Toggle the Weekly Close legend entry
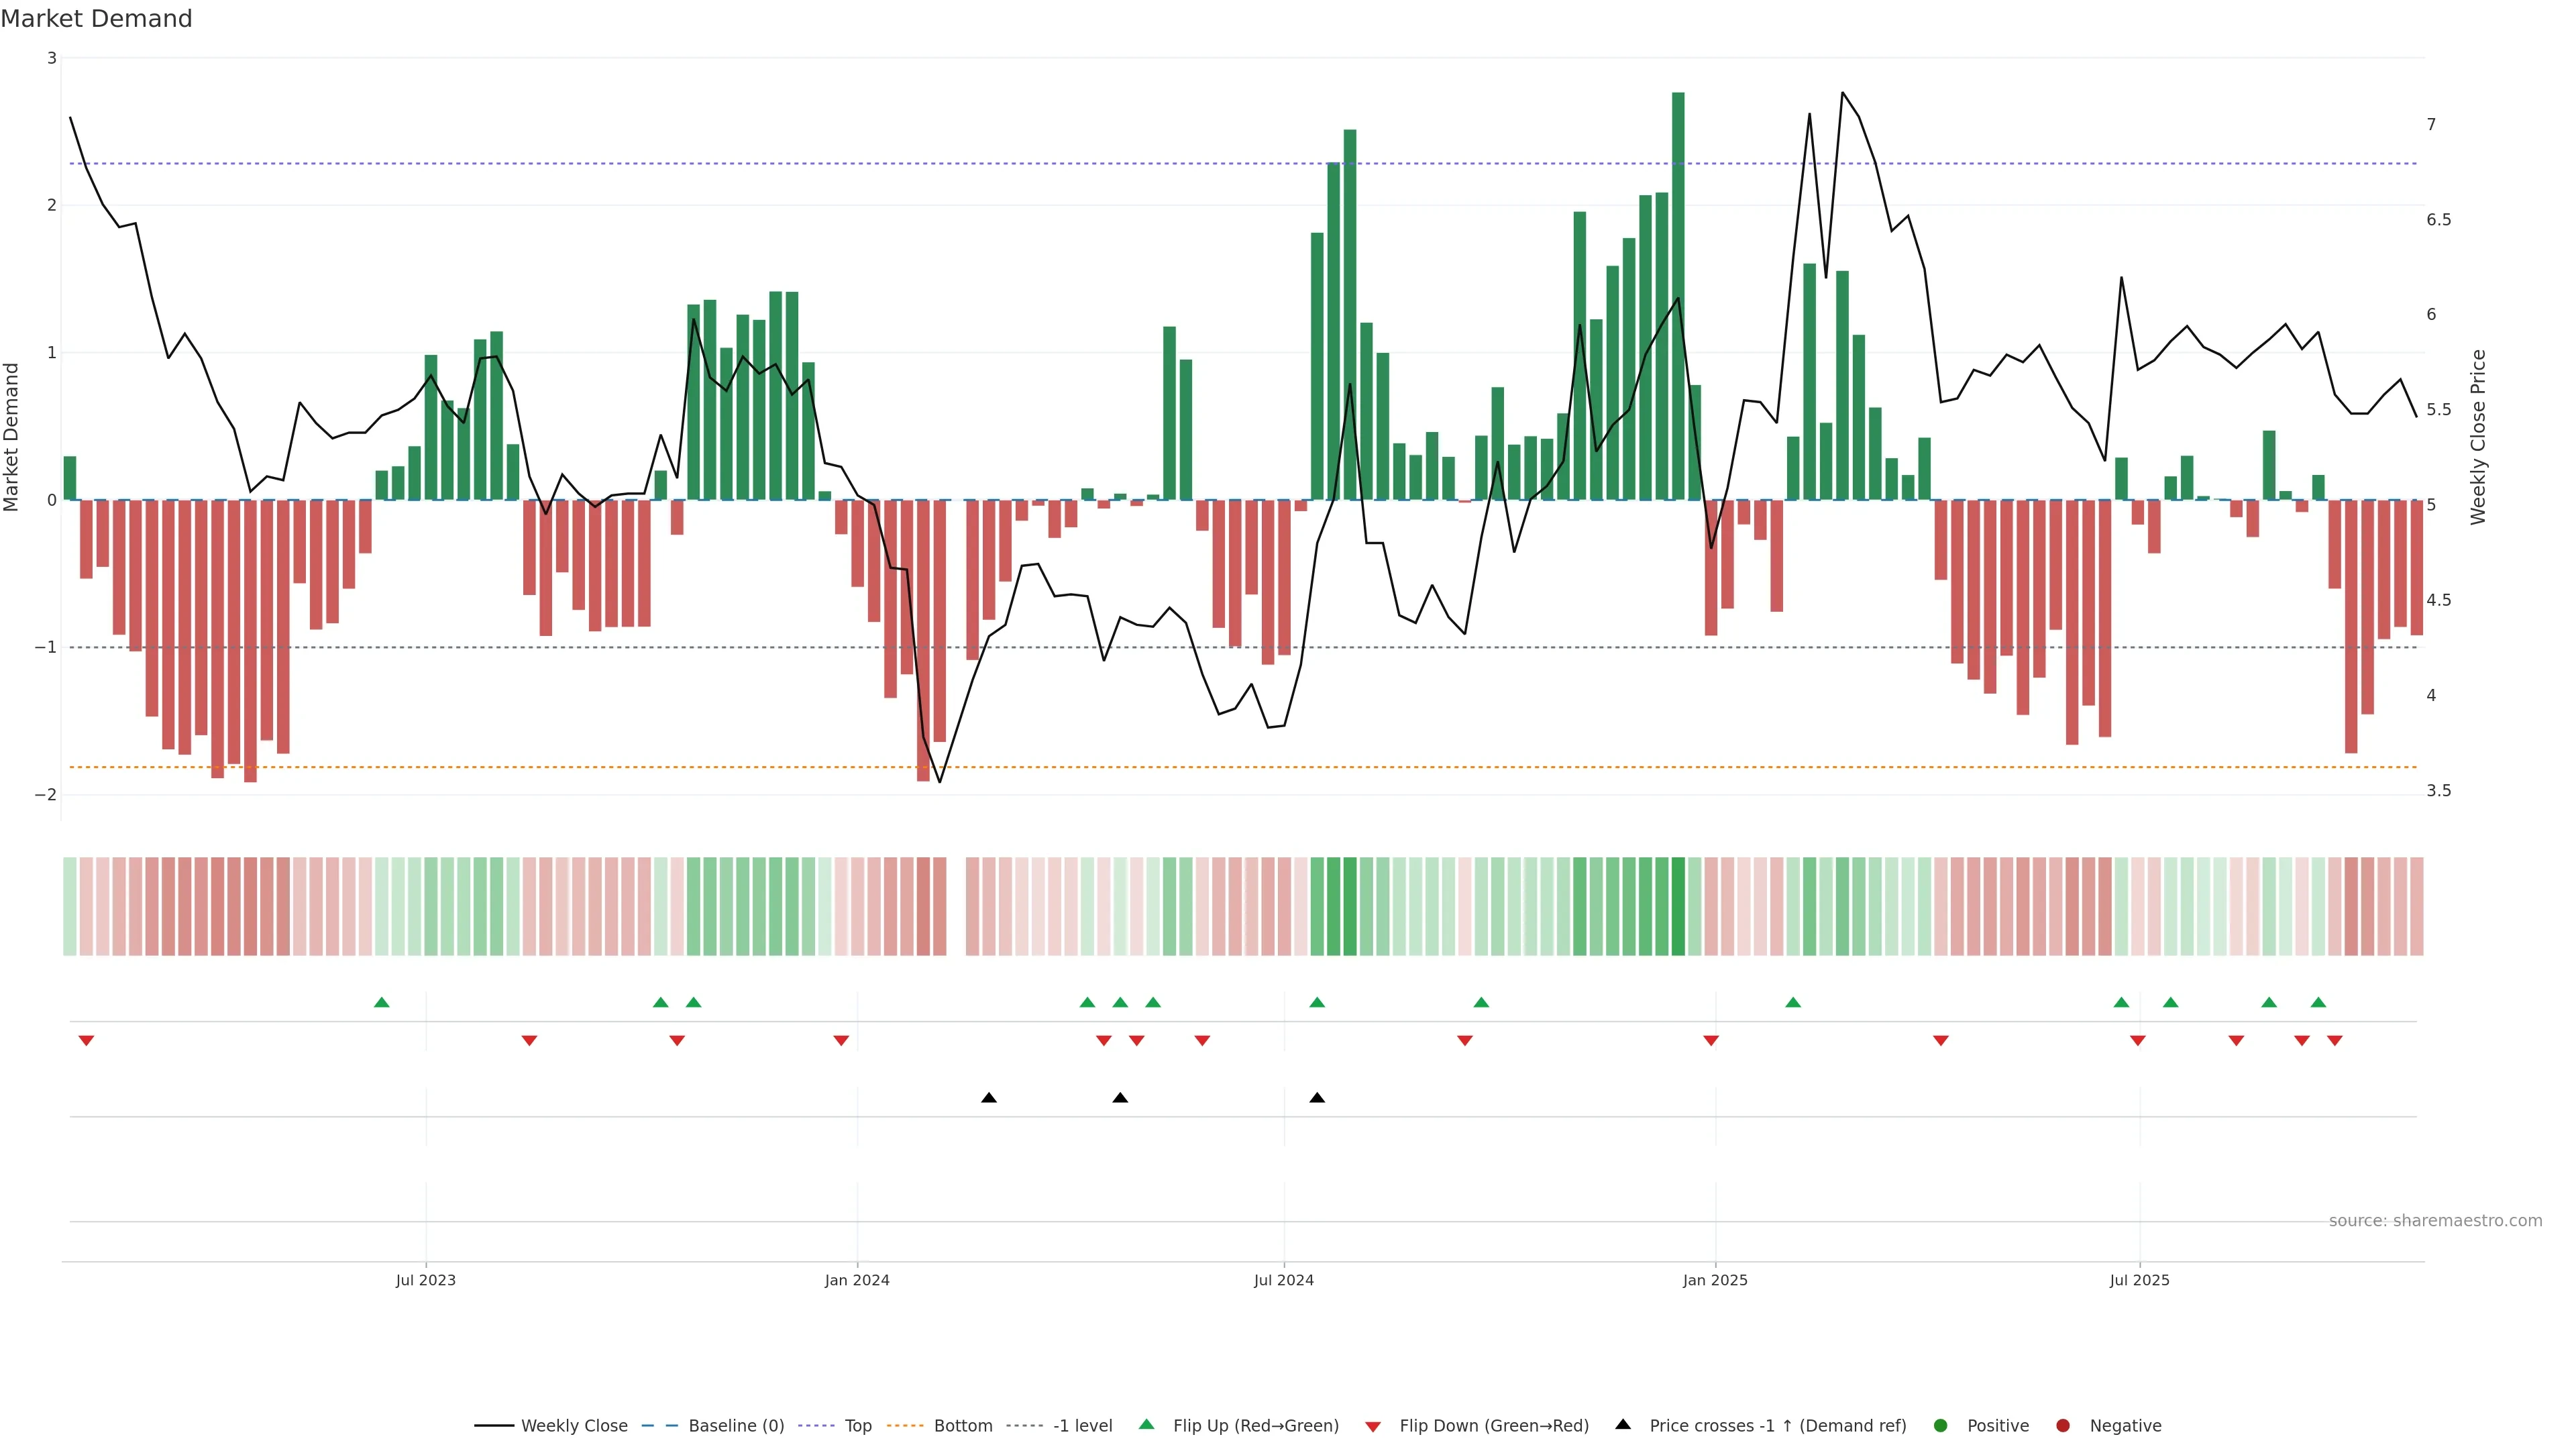The image size is (2576, 1449). [574, 1426]
